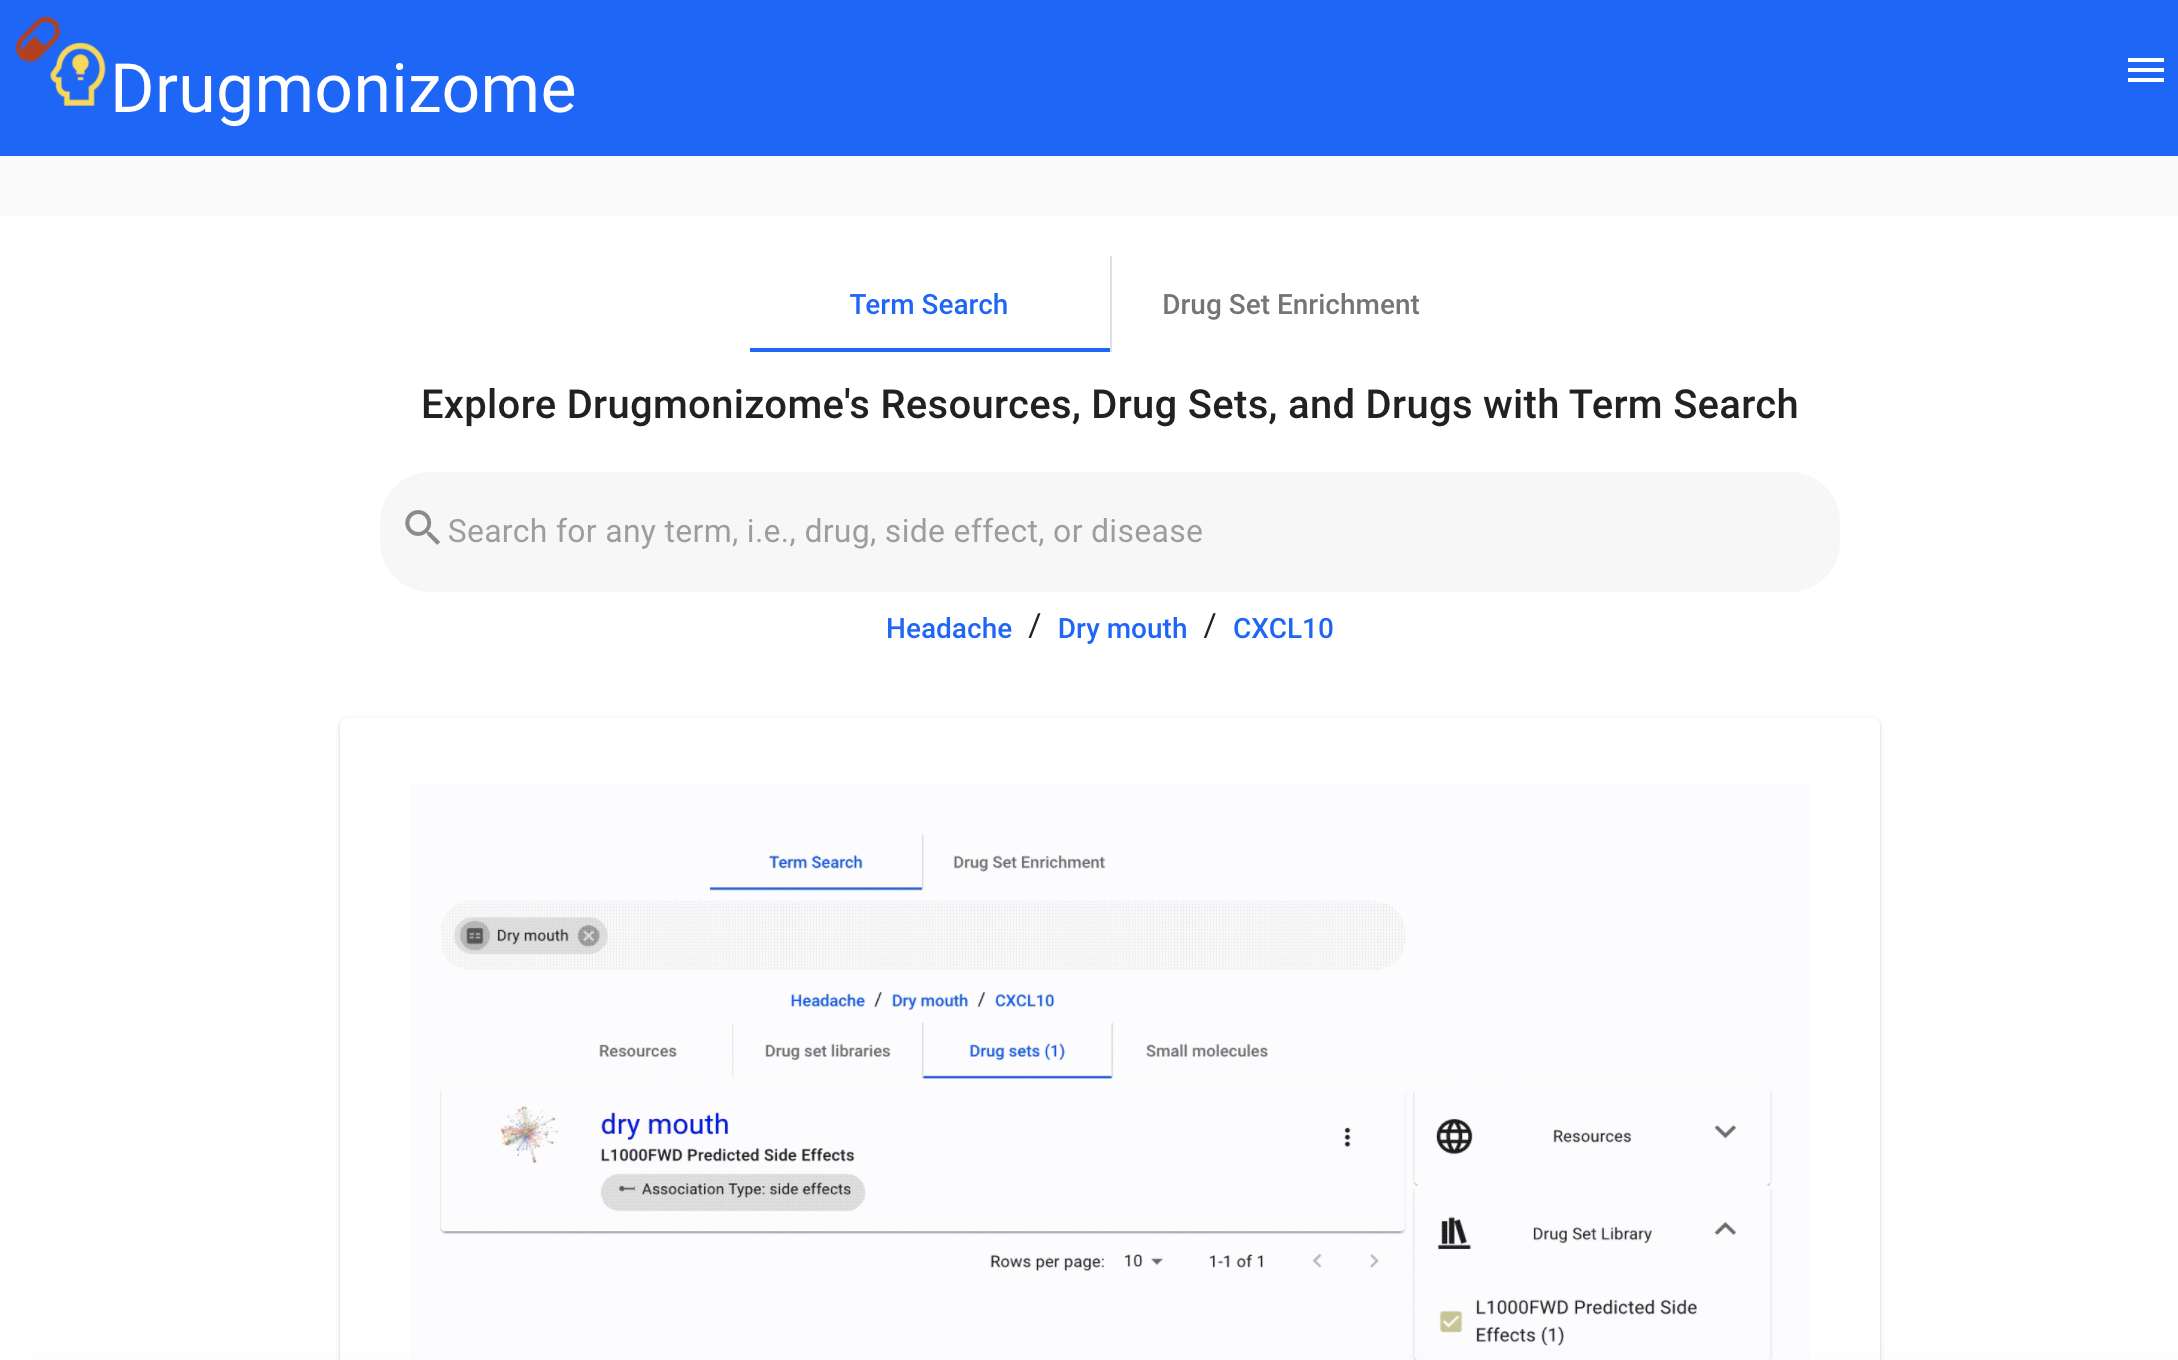Click the L1000FWD Predicted Side Effects subtitle

click(727, 1155)
